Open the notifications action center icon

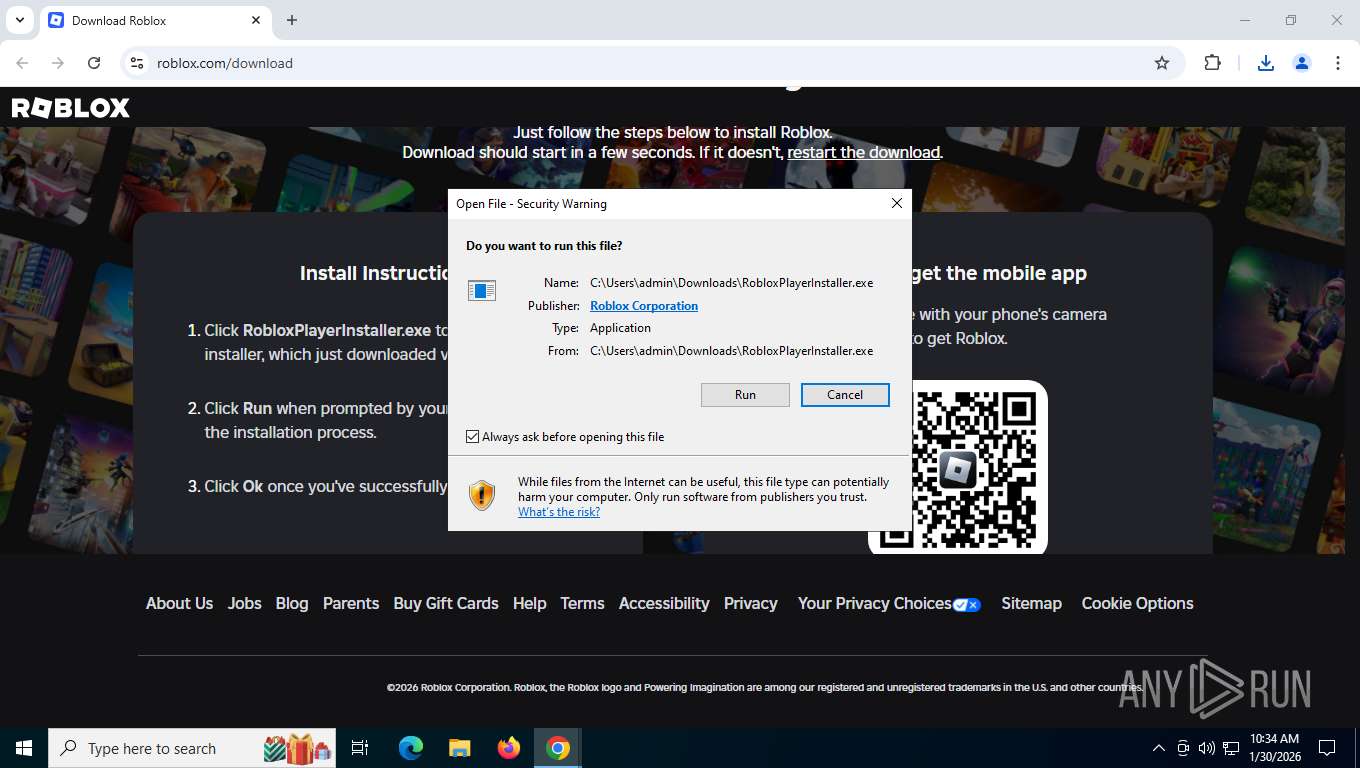click(1327, 748)
